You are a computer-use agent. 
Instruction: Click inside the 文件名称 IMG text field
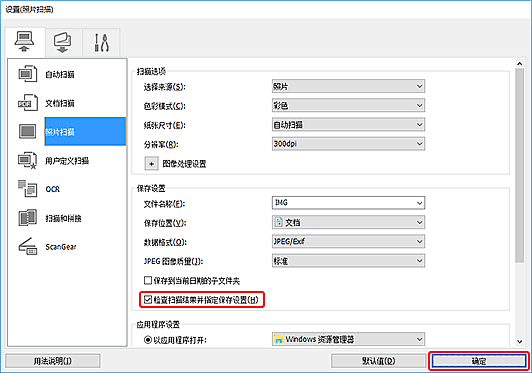tap(343, 203)
